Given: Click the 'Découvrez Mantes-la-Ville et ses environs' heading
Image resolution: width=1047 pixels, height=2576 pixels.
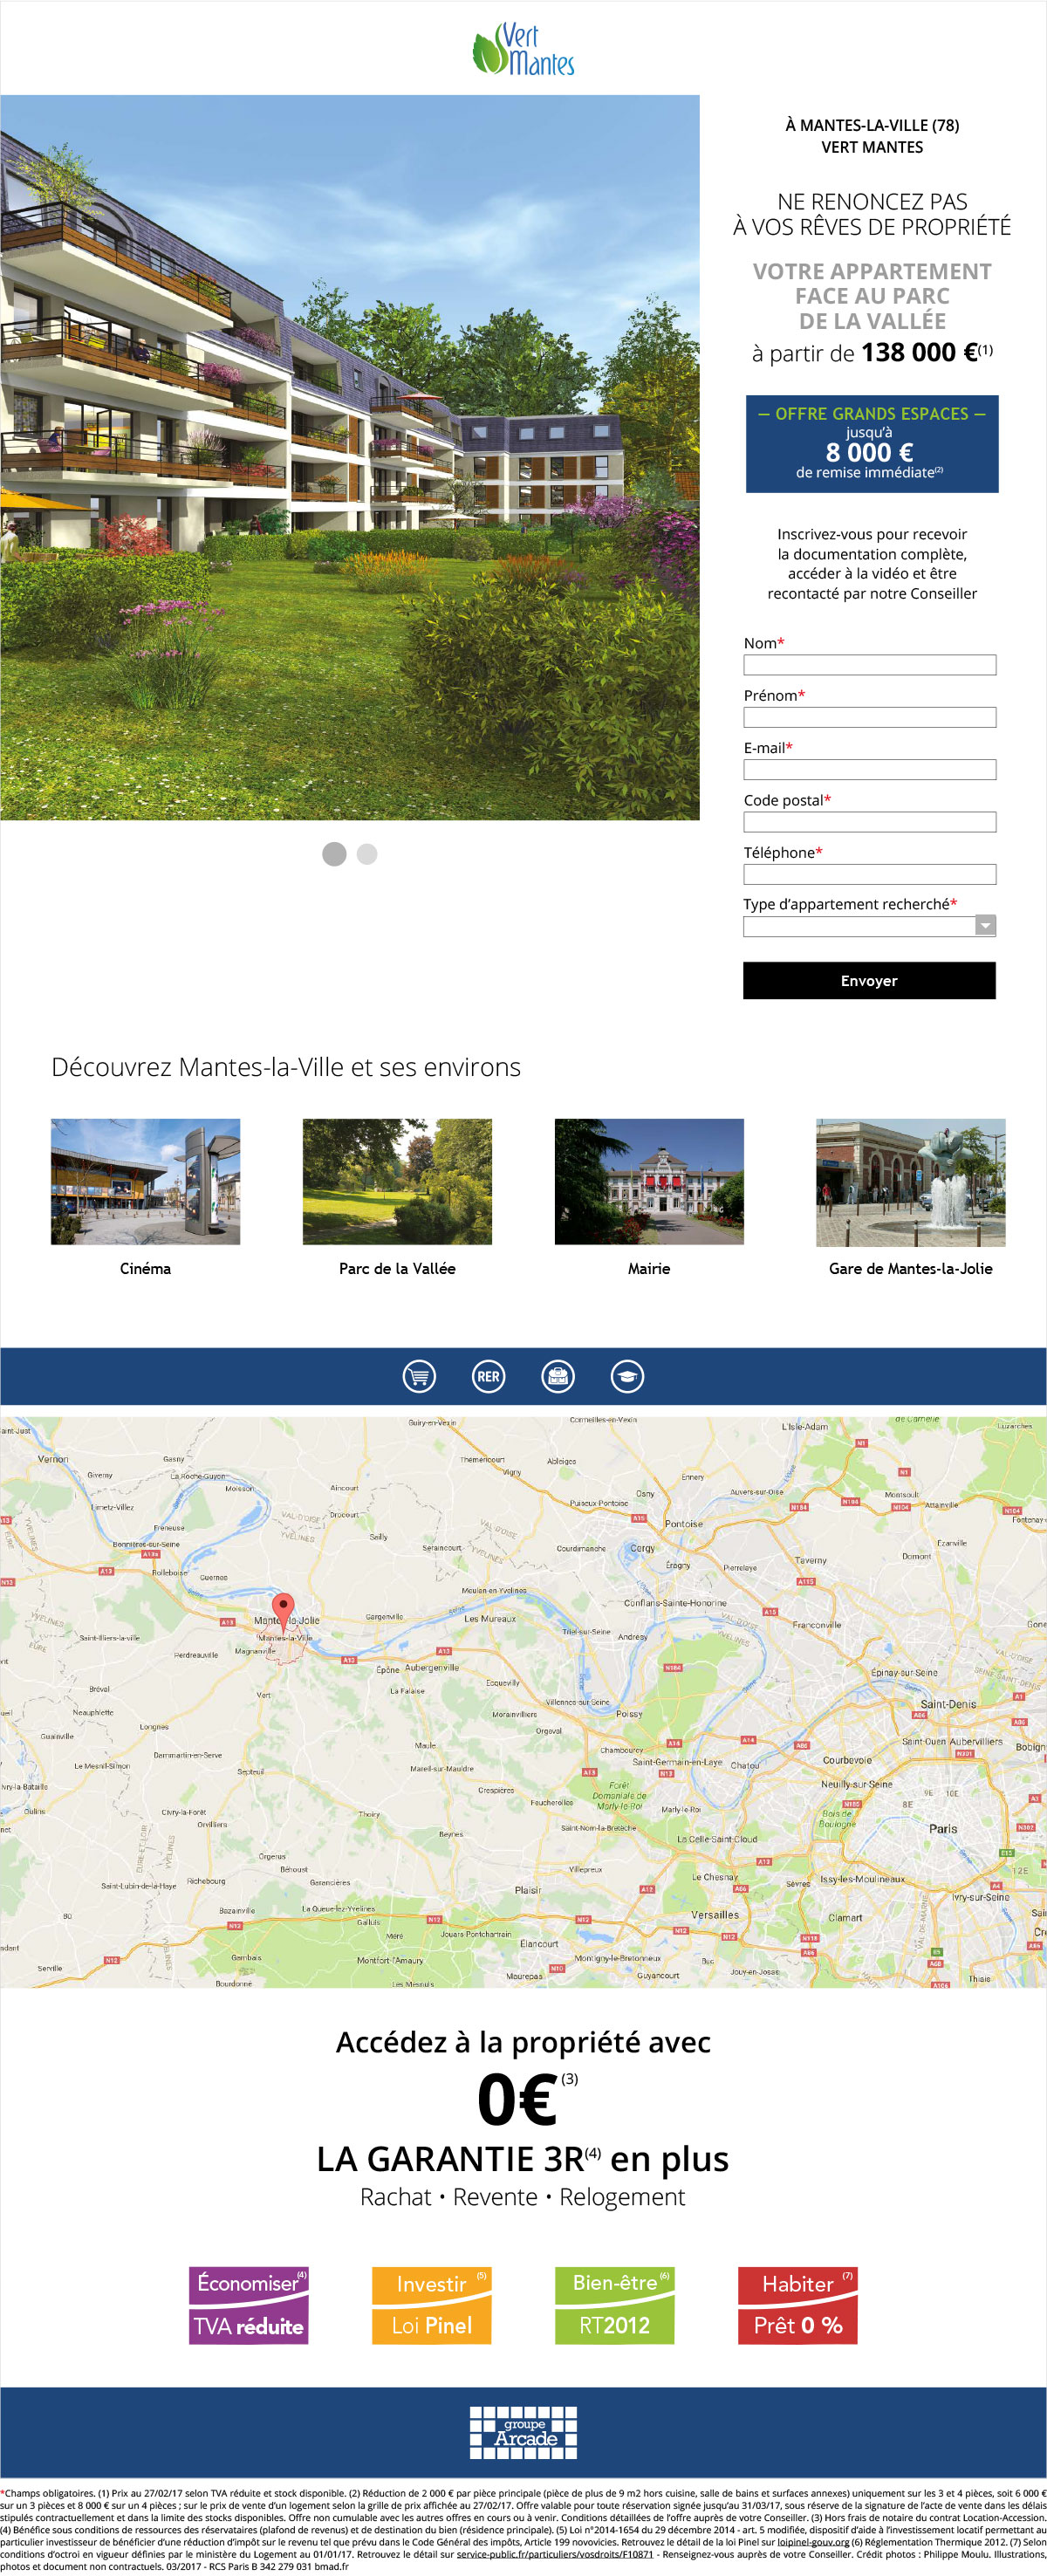Looking at the screenshot, I should [x=286, y=1067].
